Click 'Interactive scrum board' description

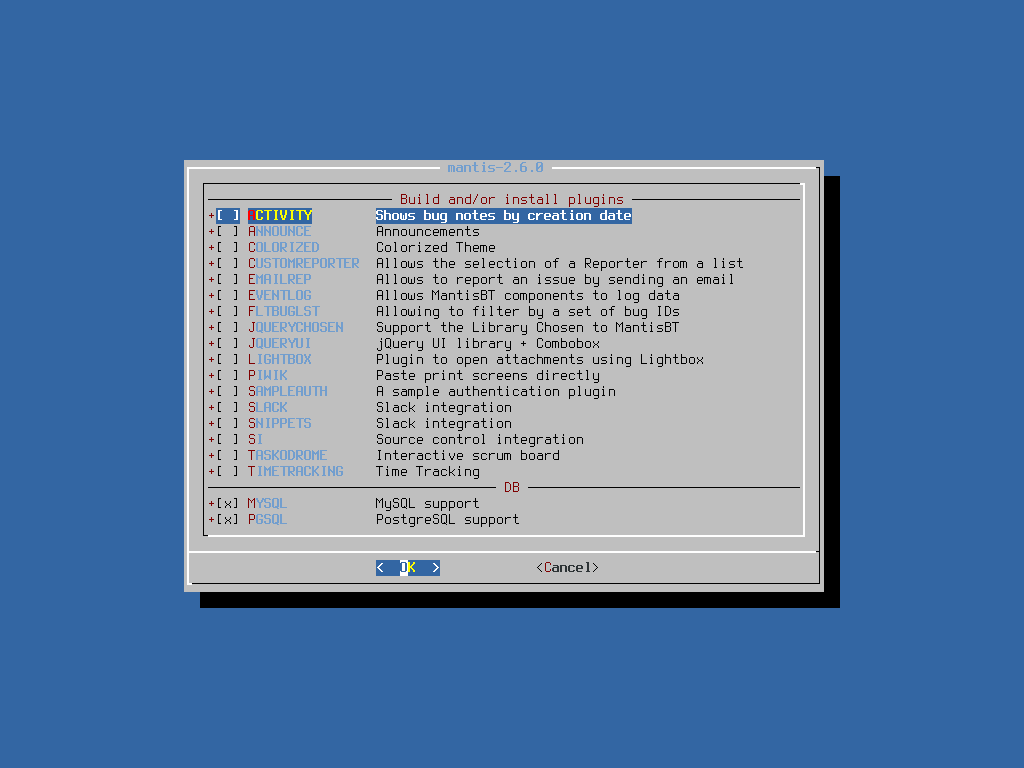[x=468, y=456]
